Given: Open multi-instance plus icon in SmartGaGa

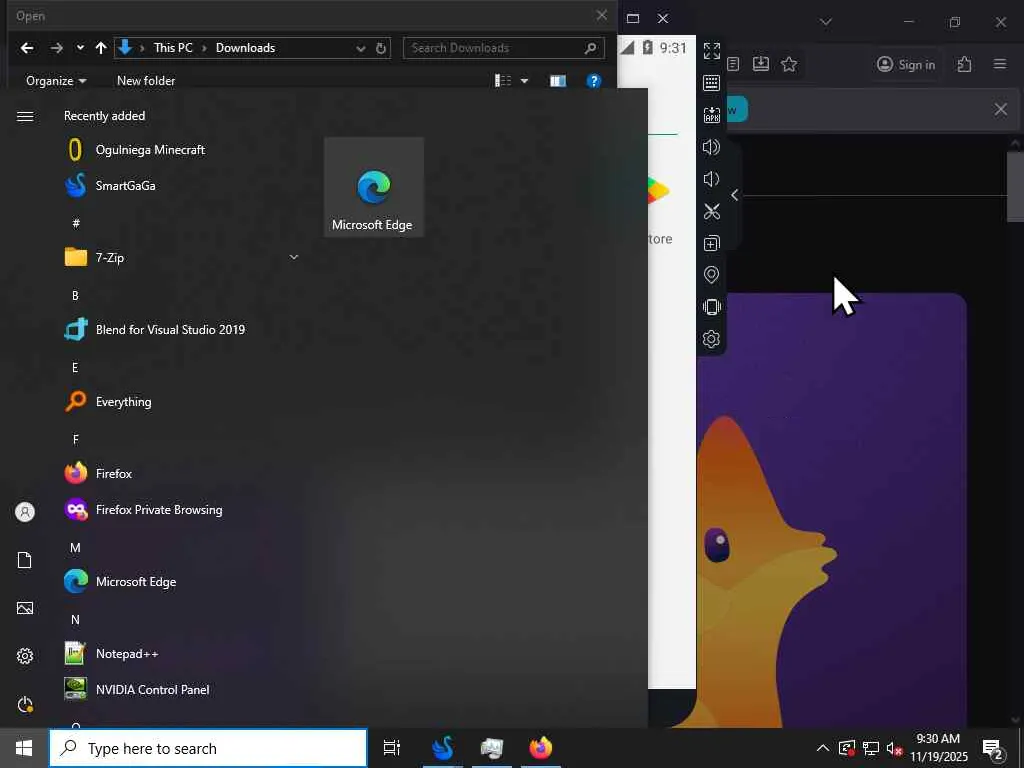Looking at the screenshot, I should pyautogui.click(x=712, y=243).
